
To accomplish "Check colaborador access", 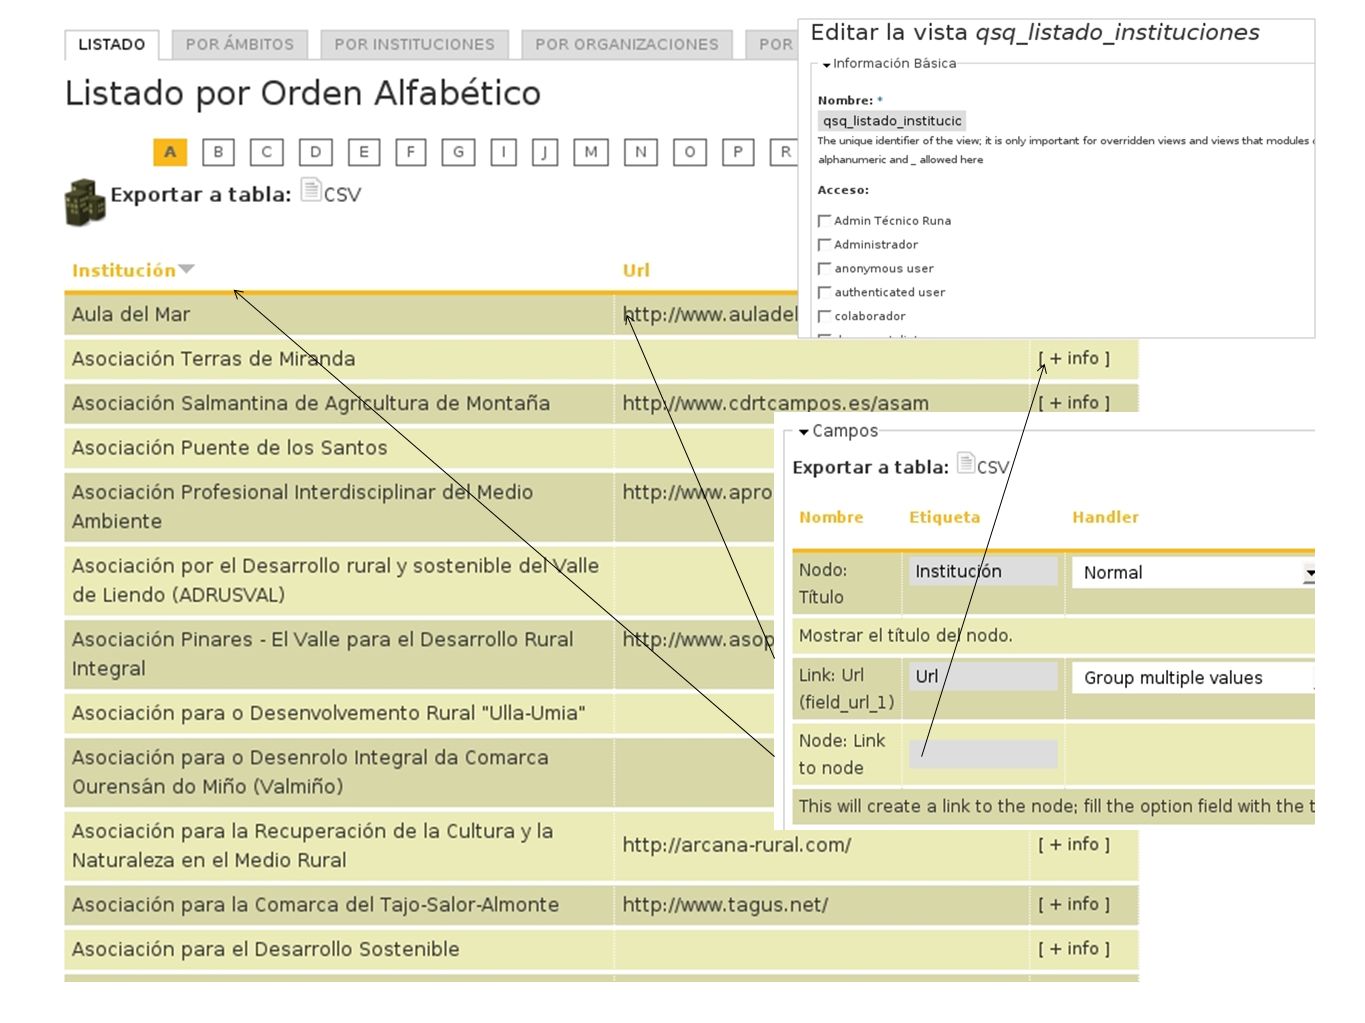I will (825, 317).
